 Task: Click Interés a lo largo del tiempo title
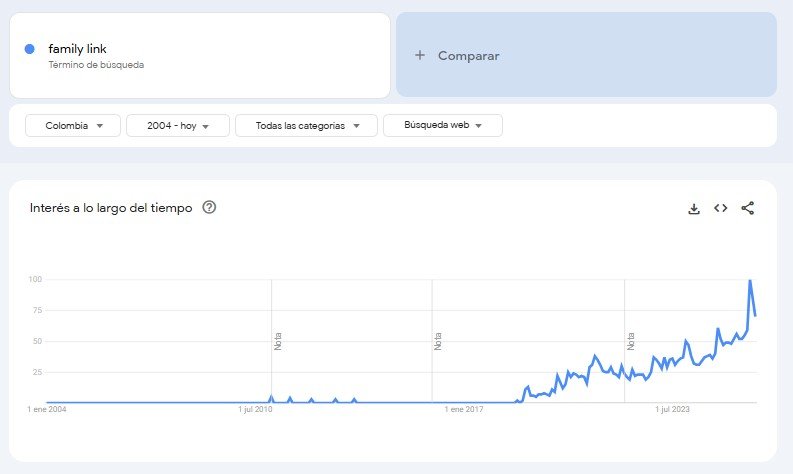coord(111,208)
